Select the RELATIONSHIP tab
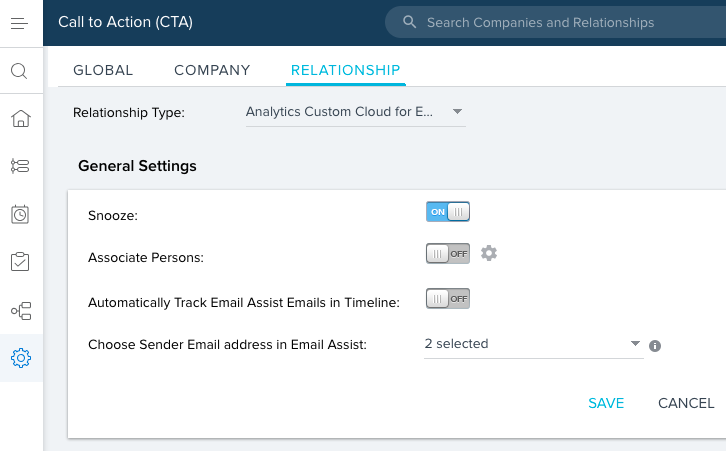Image resolution: width=726 pixels, height=451 pixels. 345,70
